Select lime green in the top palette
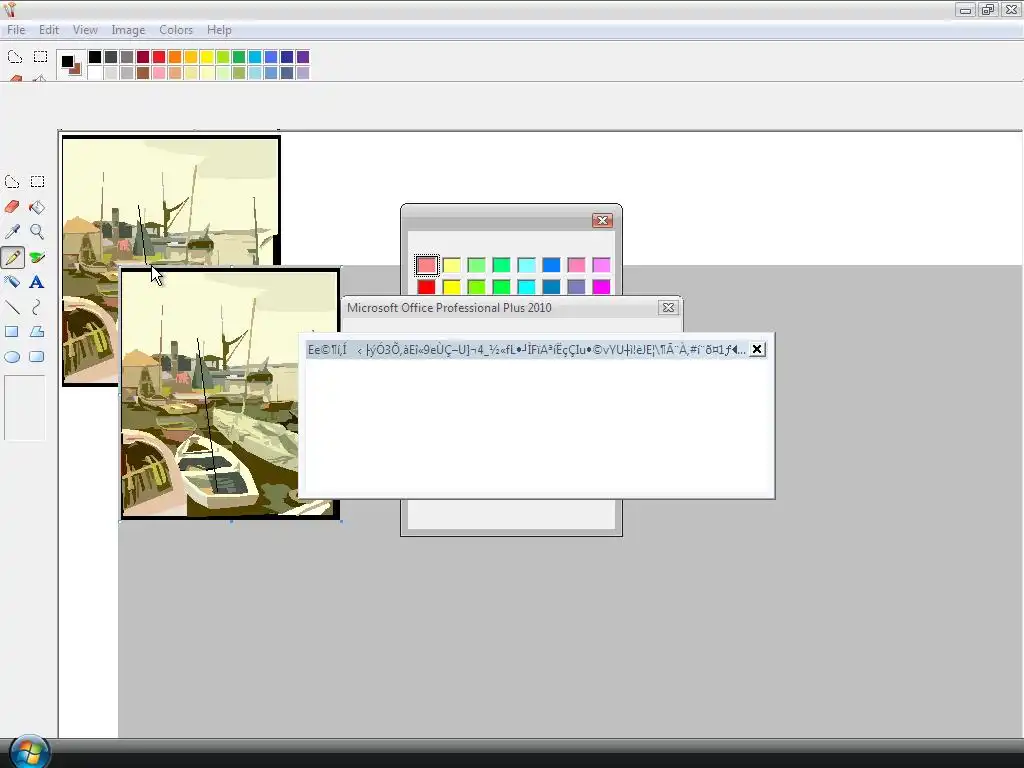The height and width of the screenshot is (768, 1024). (223, 57)
